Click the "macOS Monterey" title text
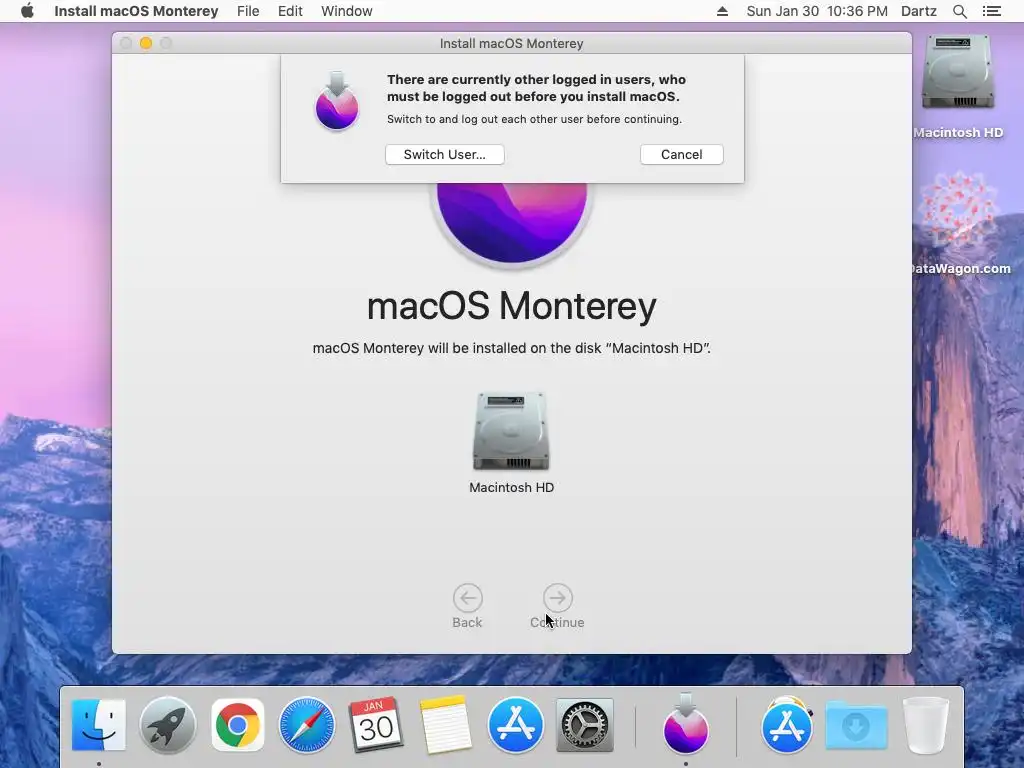Screen dimensions: 1024x768 (511, 306)
